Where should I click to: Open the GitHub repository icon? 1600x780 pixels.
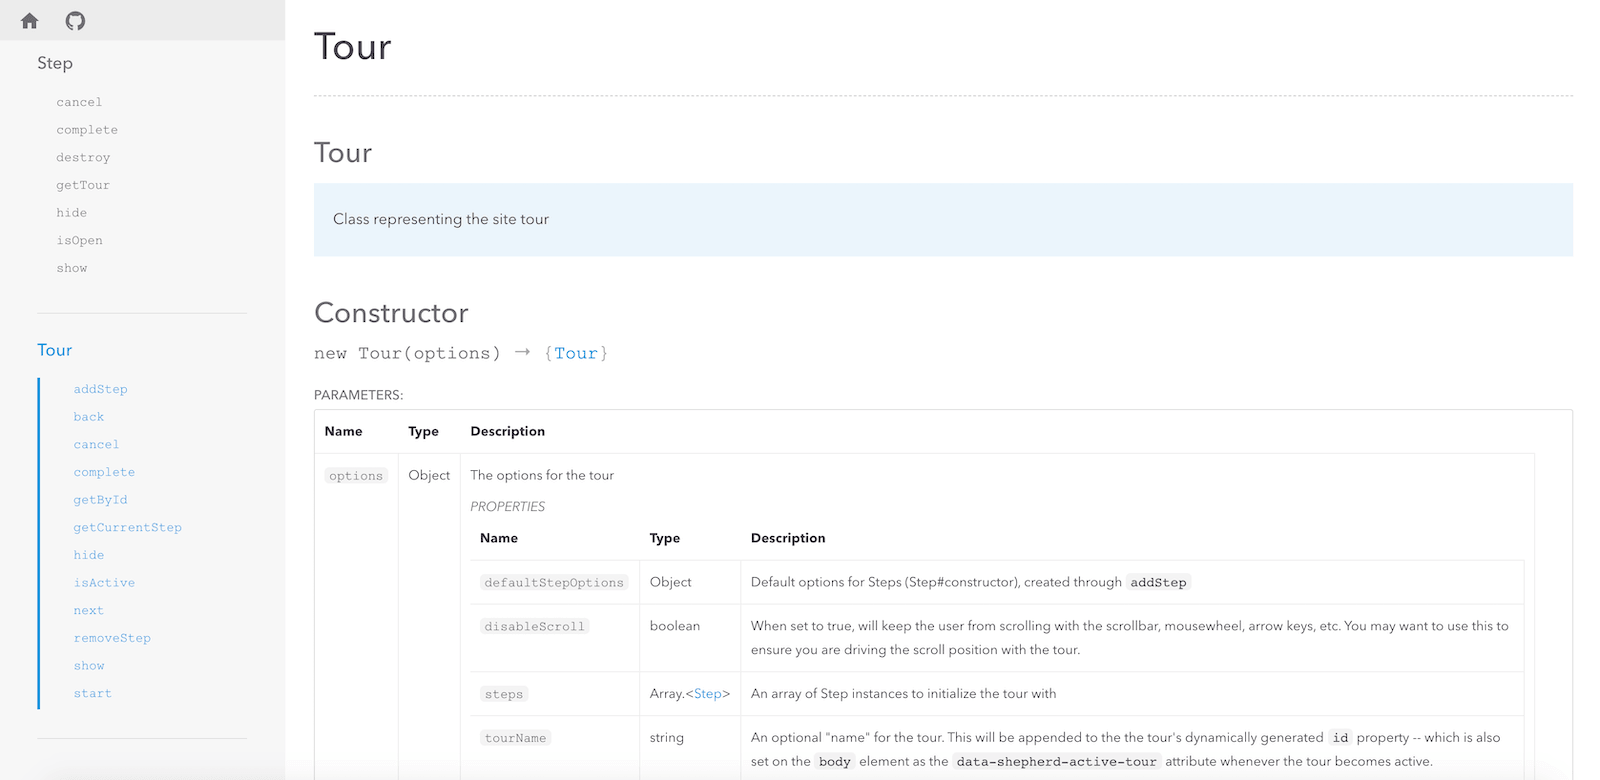(x=75, y=20)
